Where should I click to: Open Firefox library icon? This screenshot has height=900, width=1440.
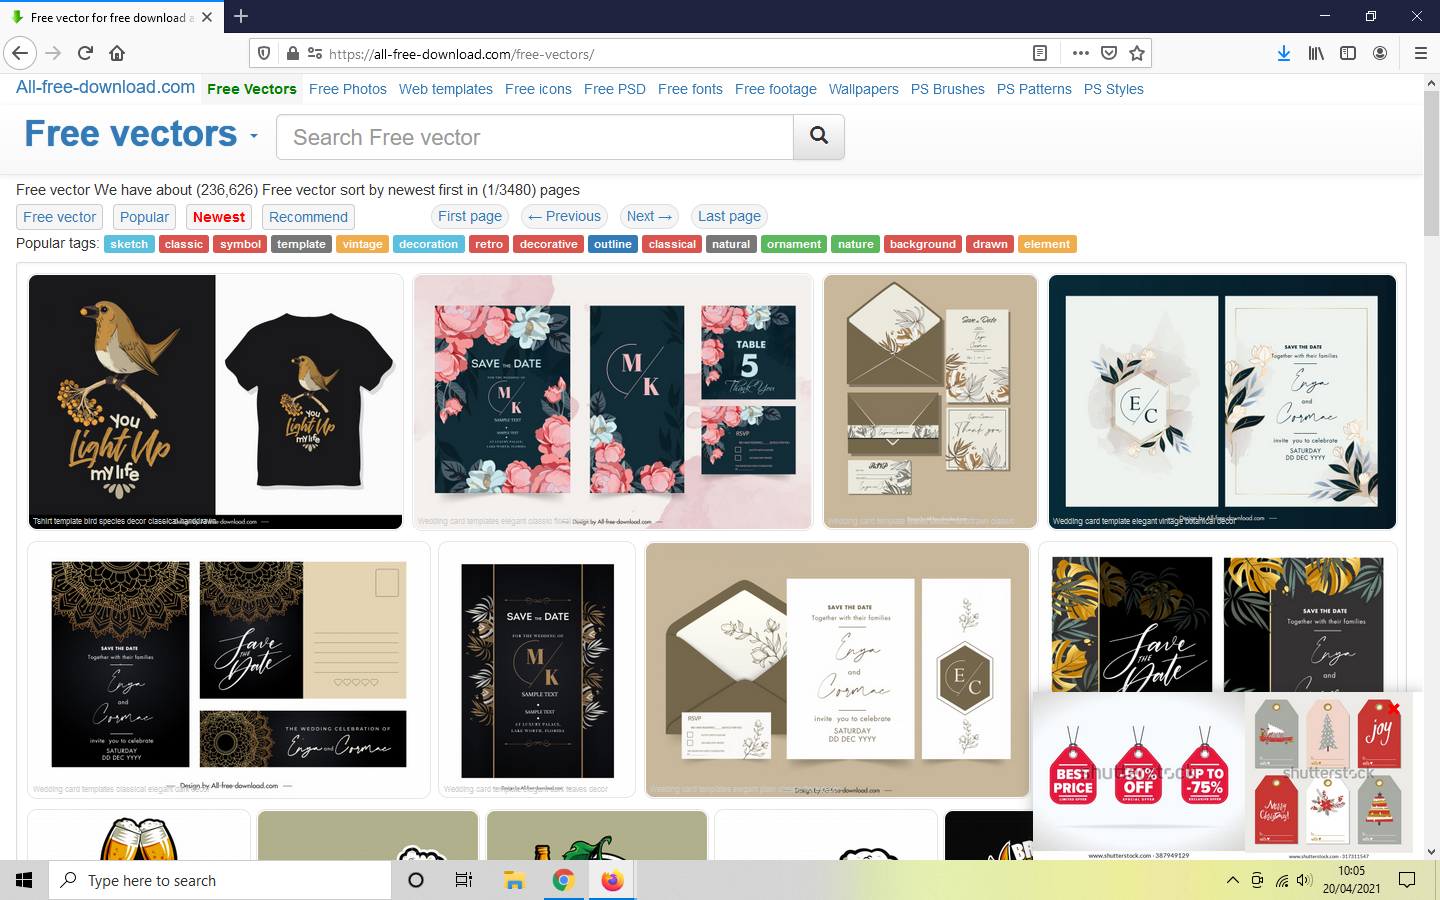(1316, 53)
